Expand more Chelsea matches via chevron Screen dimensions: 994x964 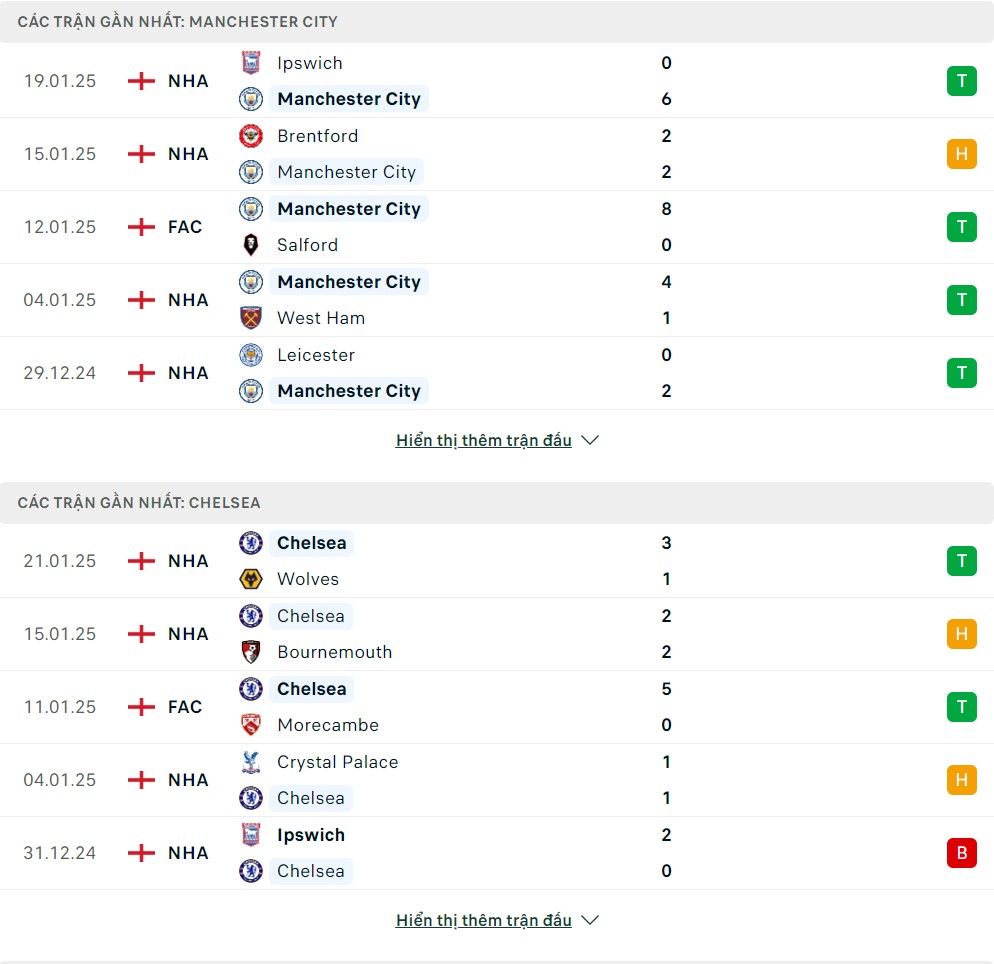[x=590, y=920]
